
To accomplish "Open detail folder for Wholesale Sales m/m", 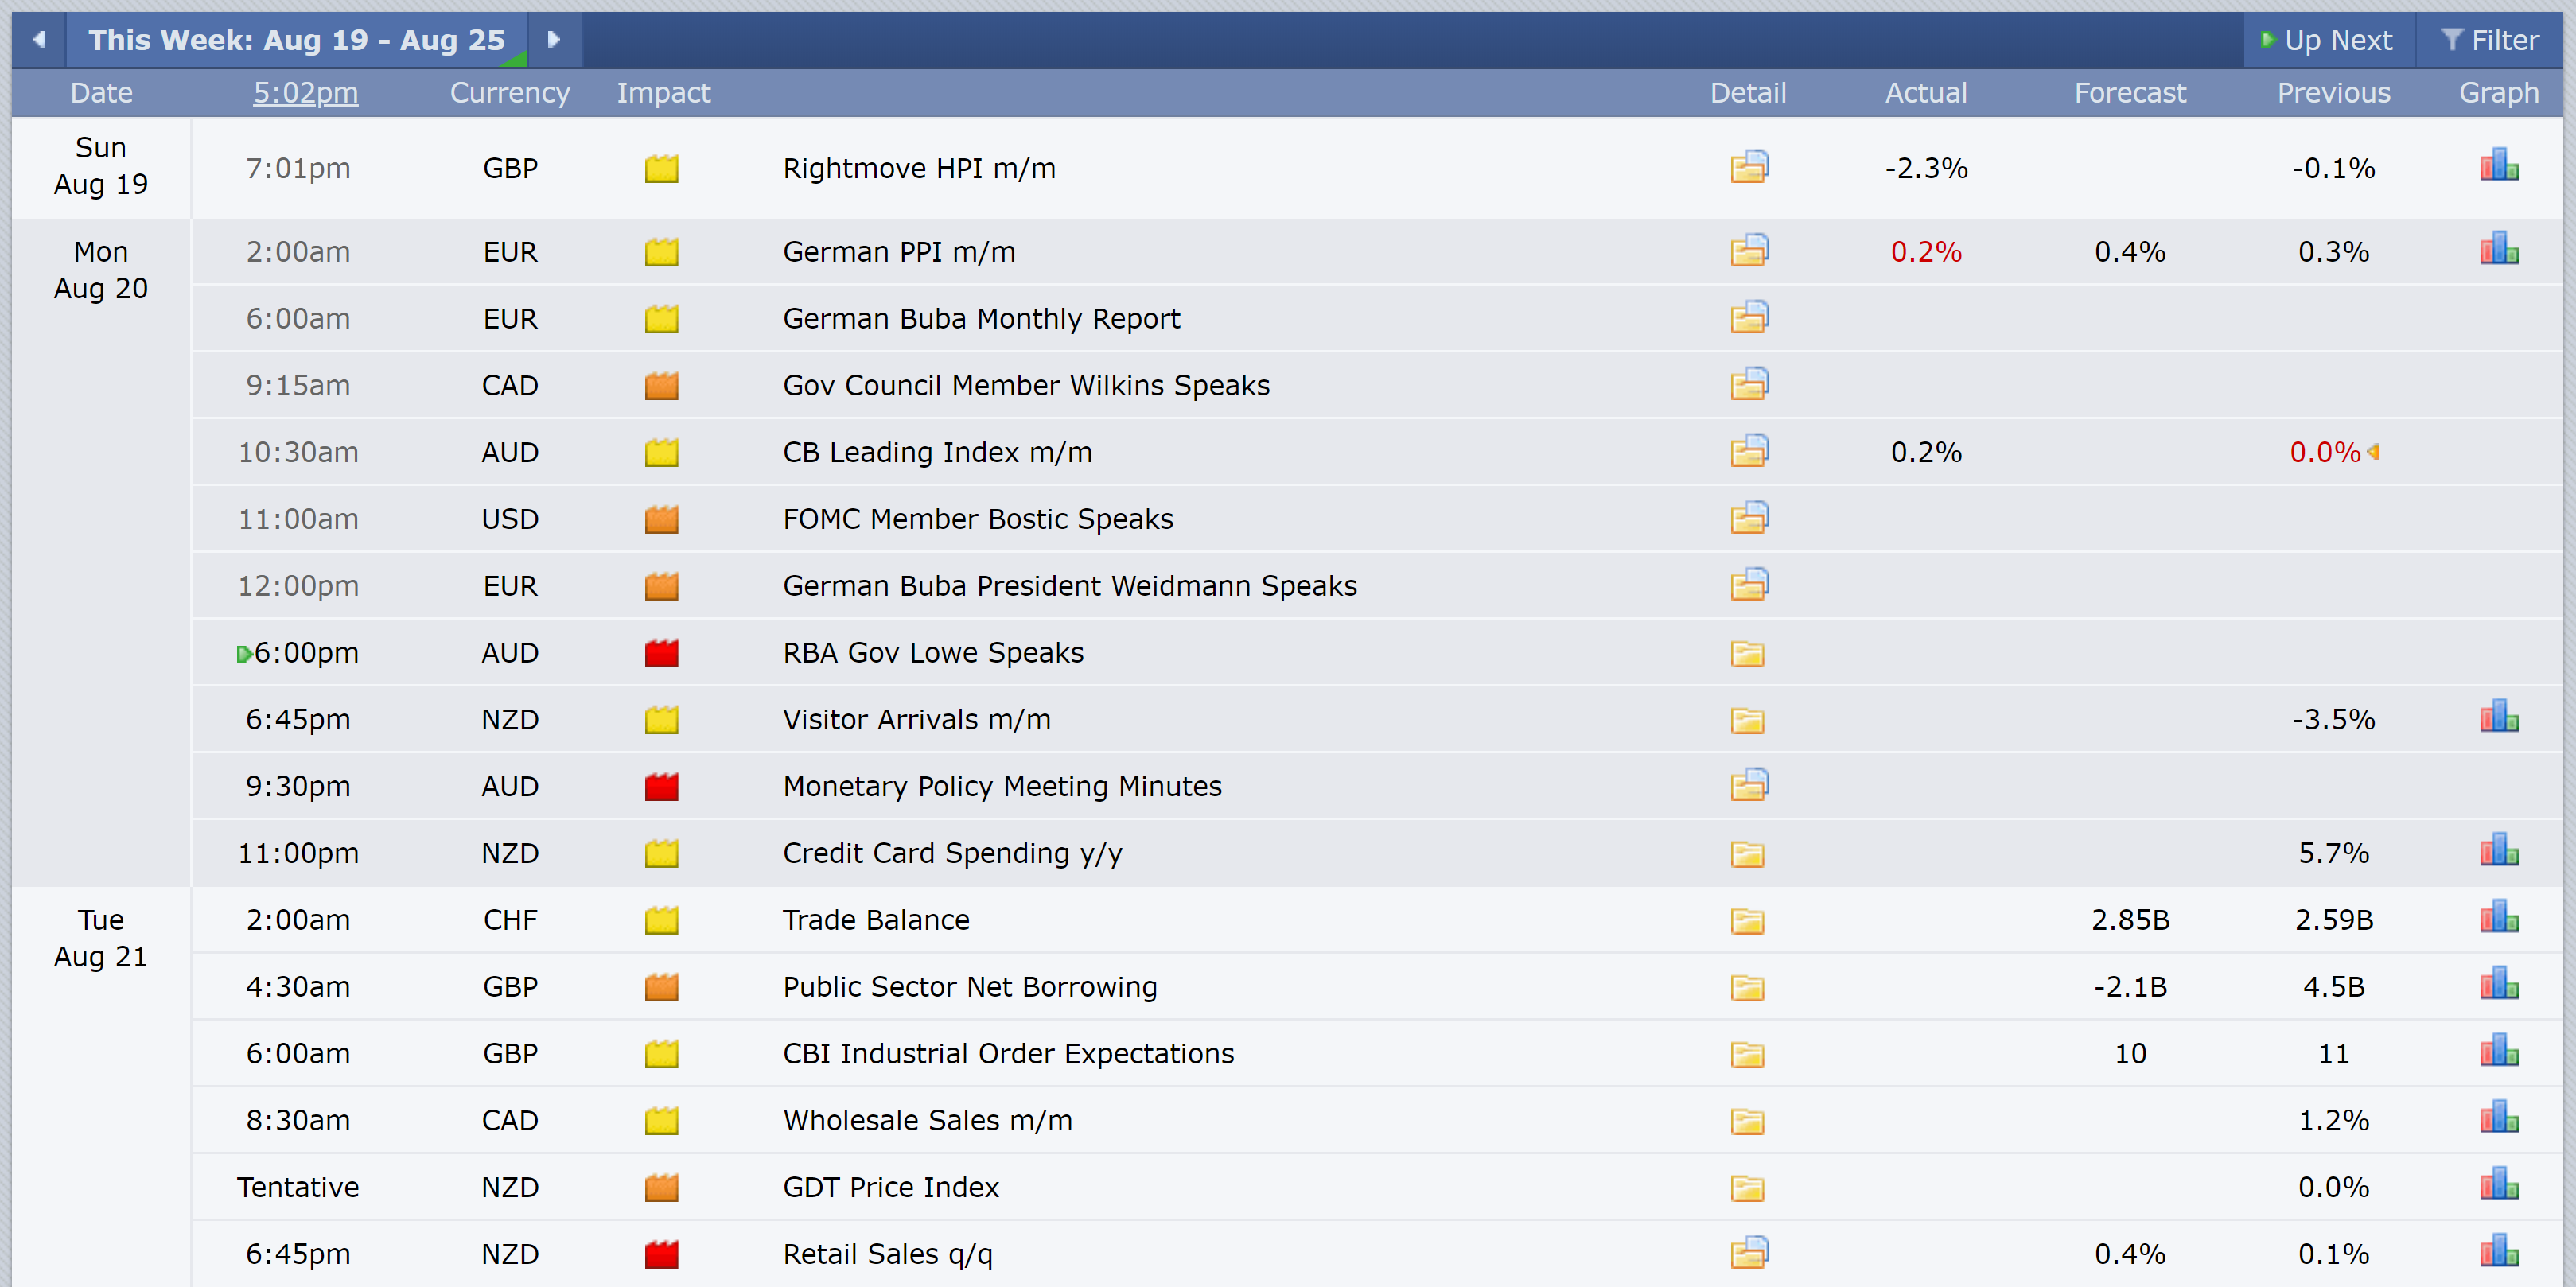I will tap(1747, 1123).
